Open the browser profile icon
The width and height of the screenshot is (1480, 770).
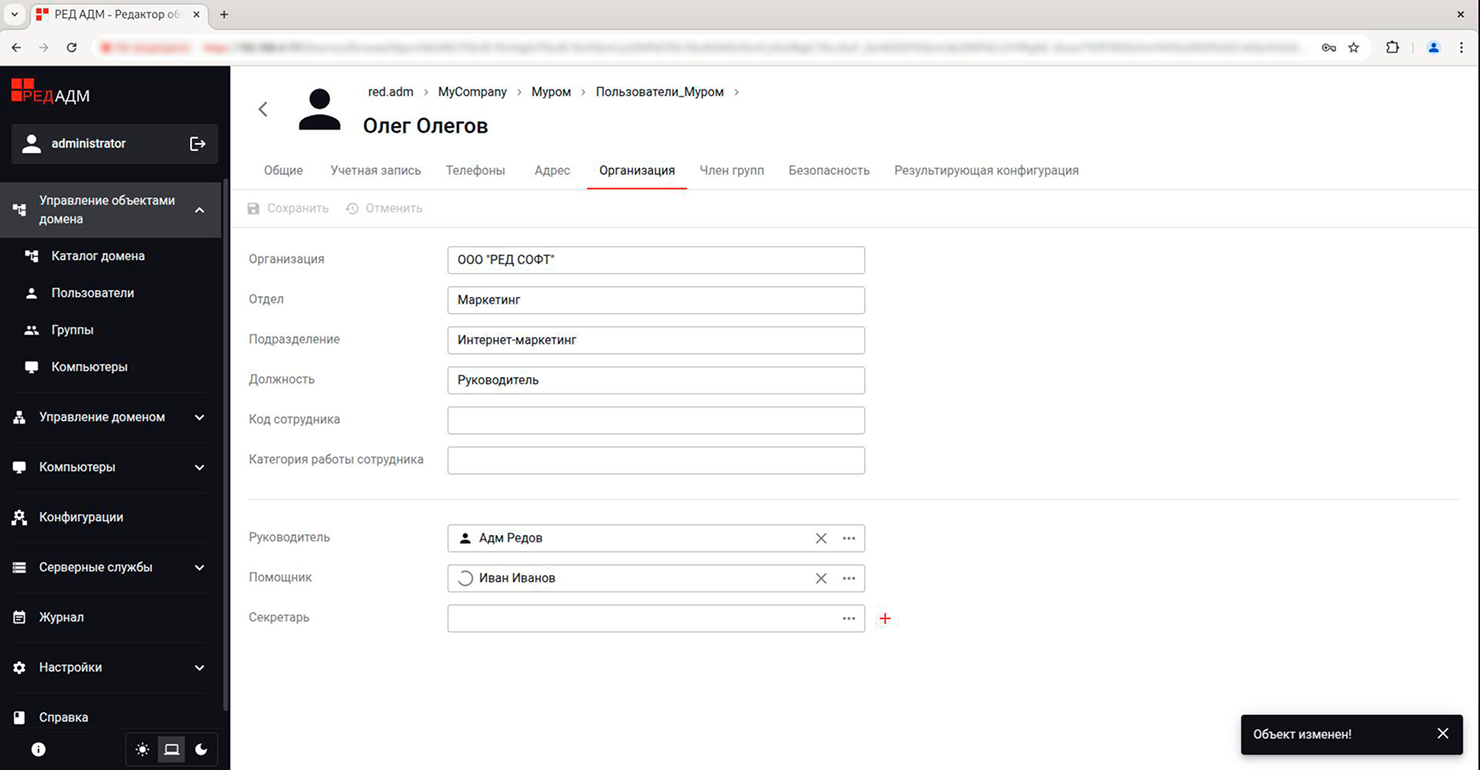1434,47
